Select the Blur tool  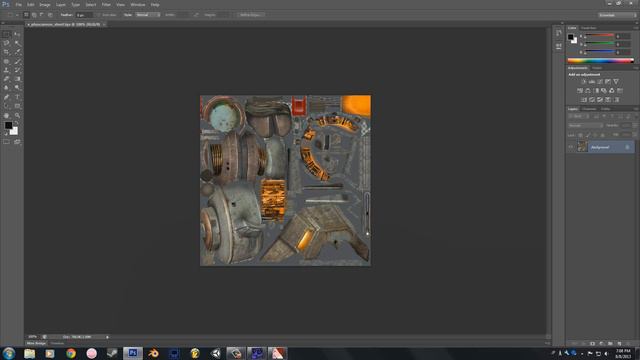(x=7, y=88)
